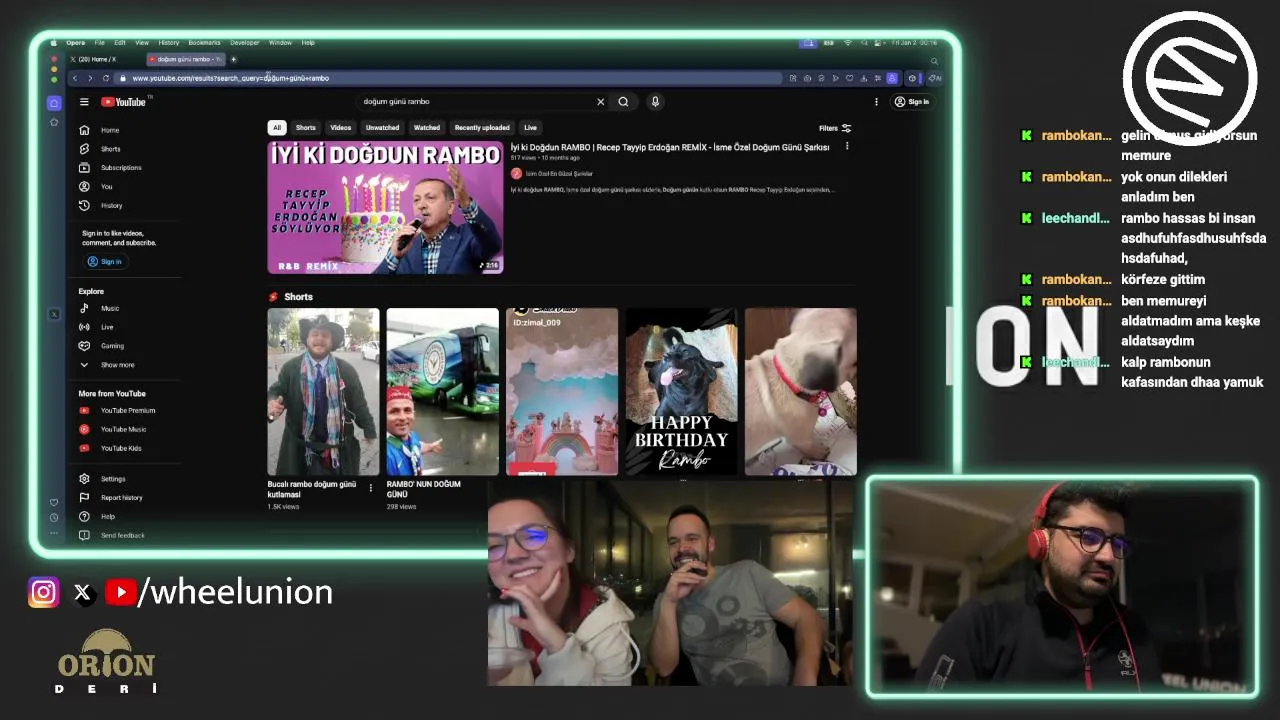Open a new tab with the plus button
Viewport: 1280px width, 720px height.
[x=233, y=59]
